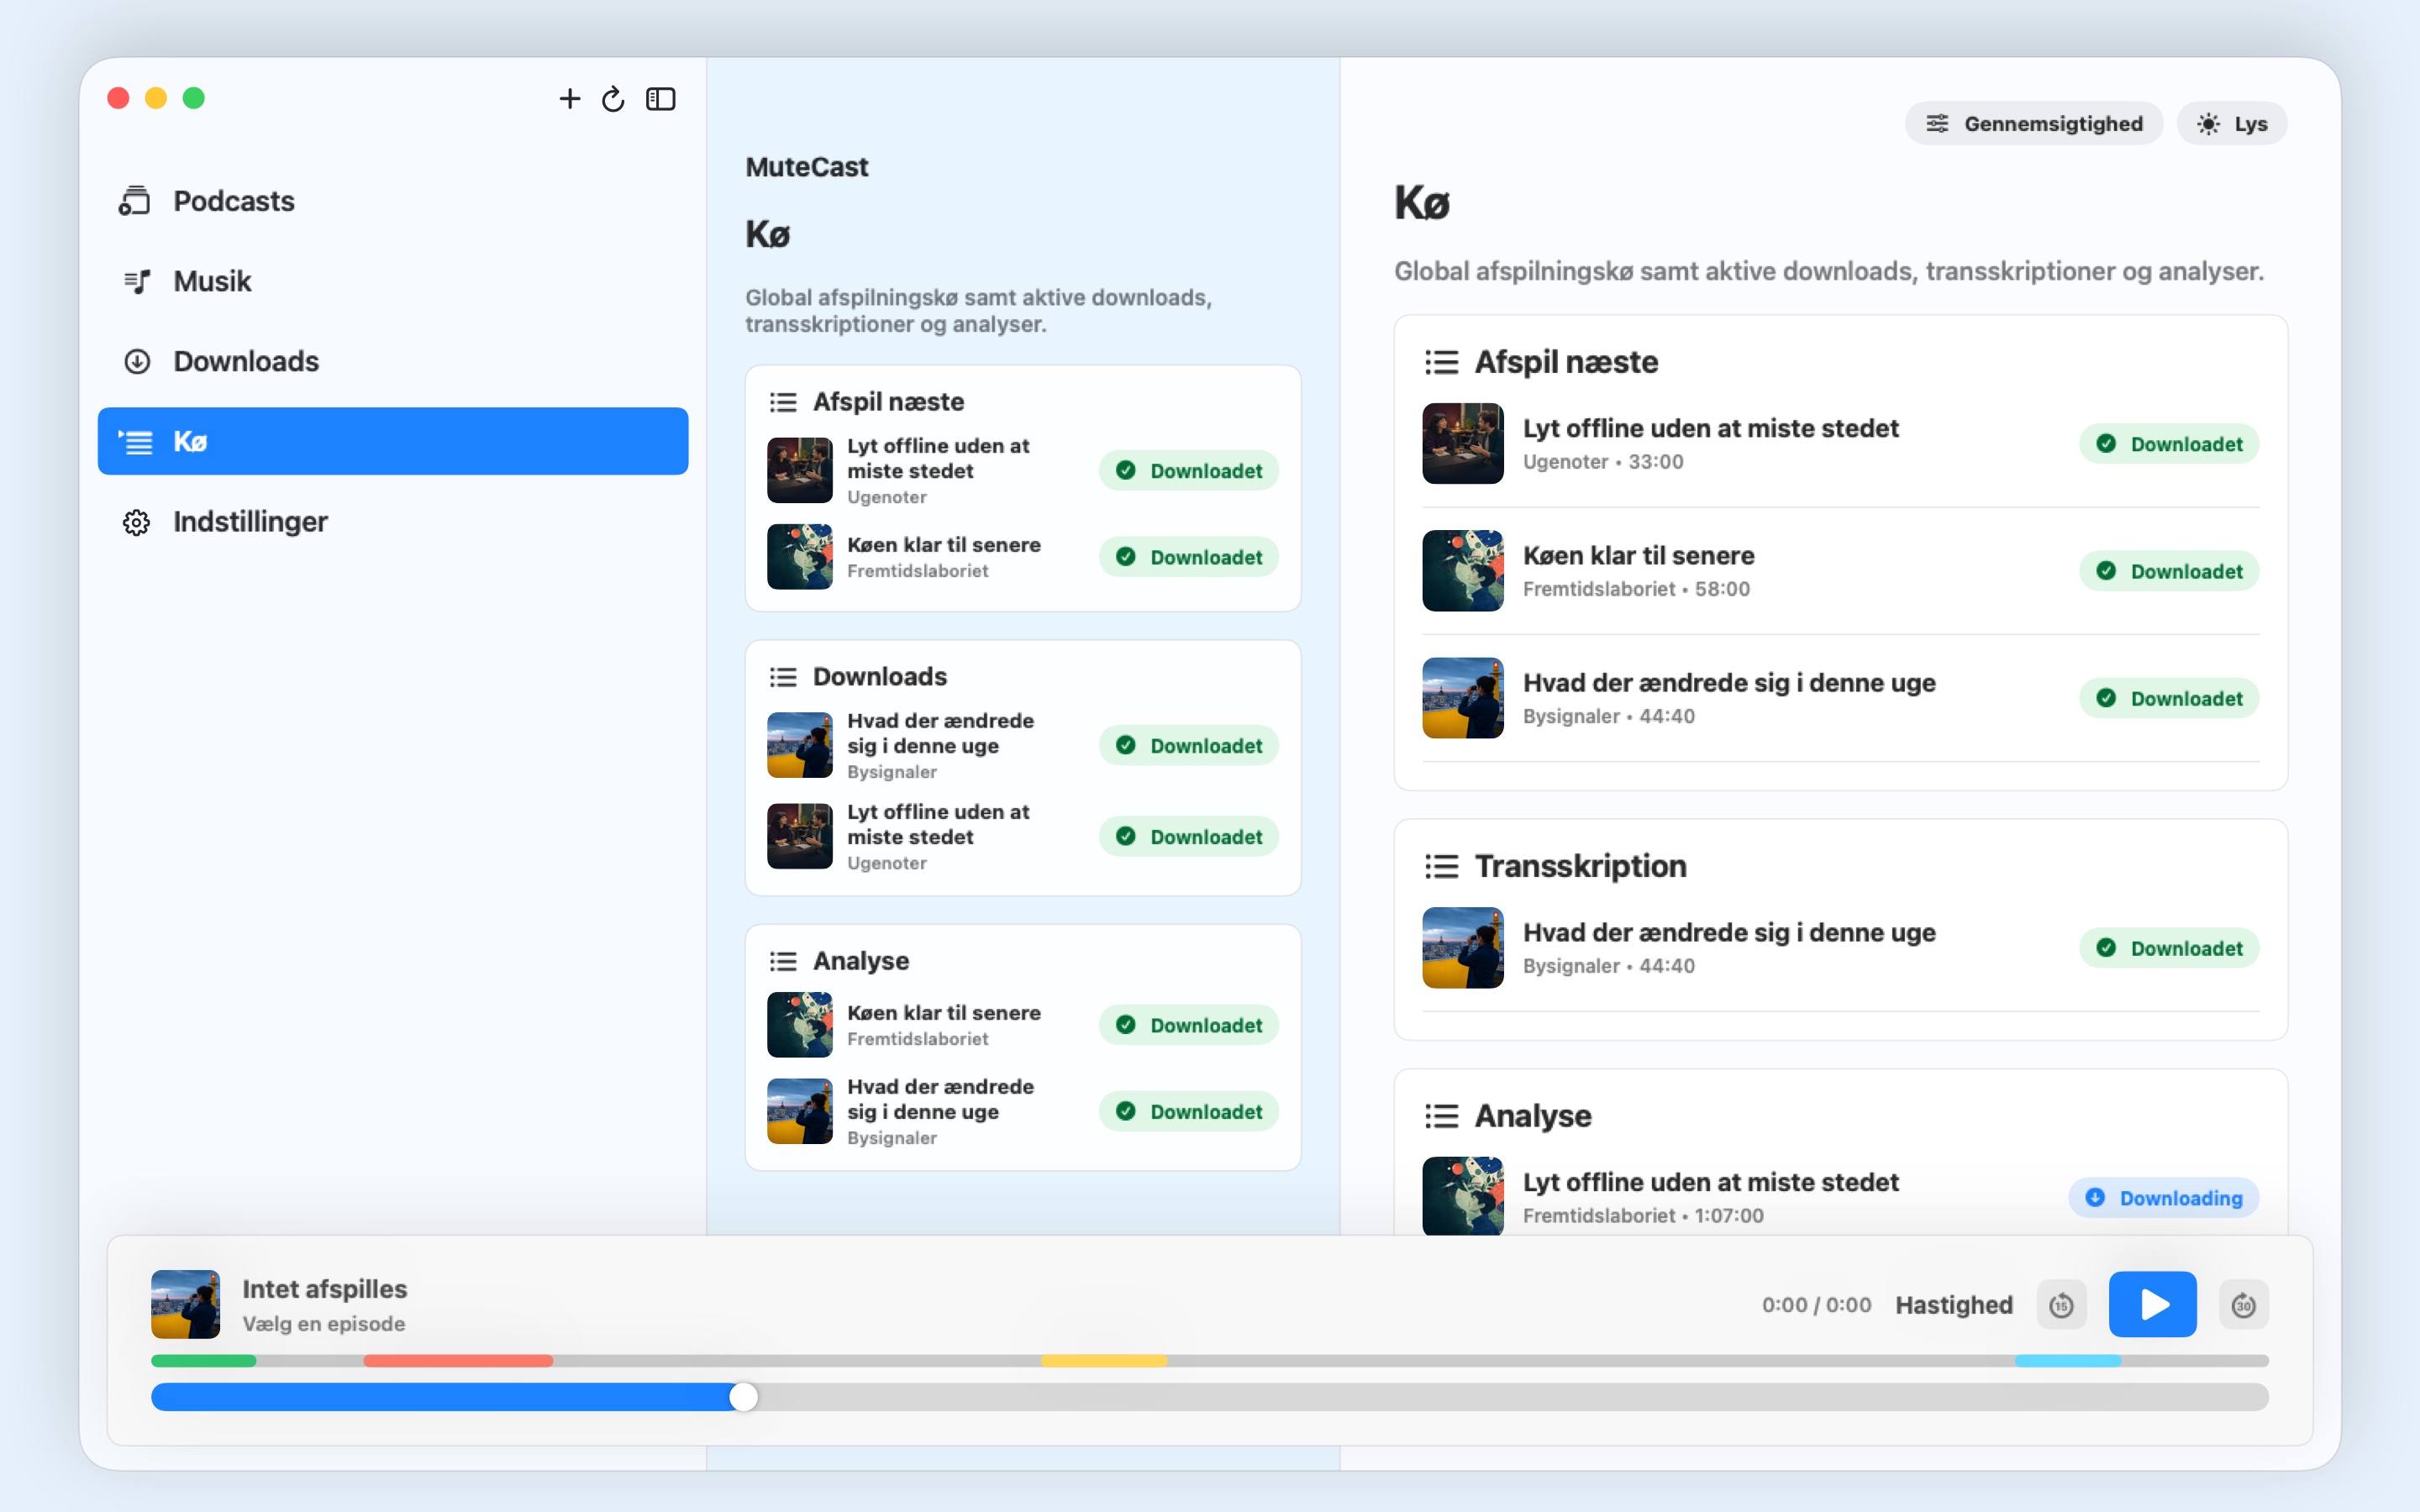Select Kø in the sidebar
The width and height of the screenshot is (2420, 1512).
[393, 441]
